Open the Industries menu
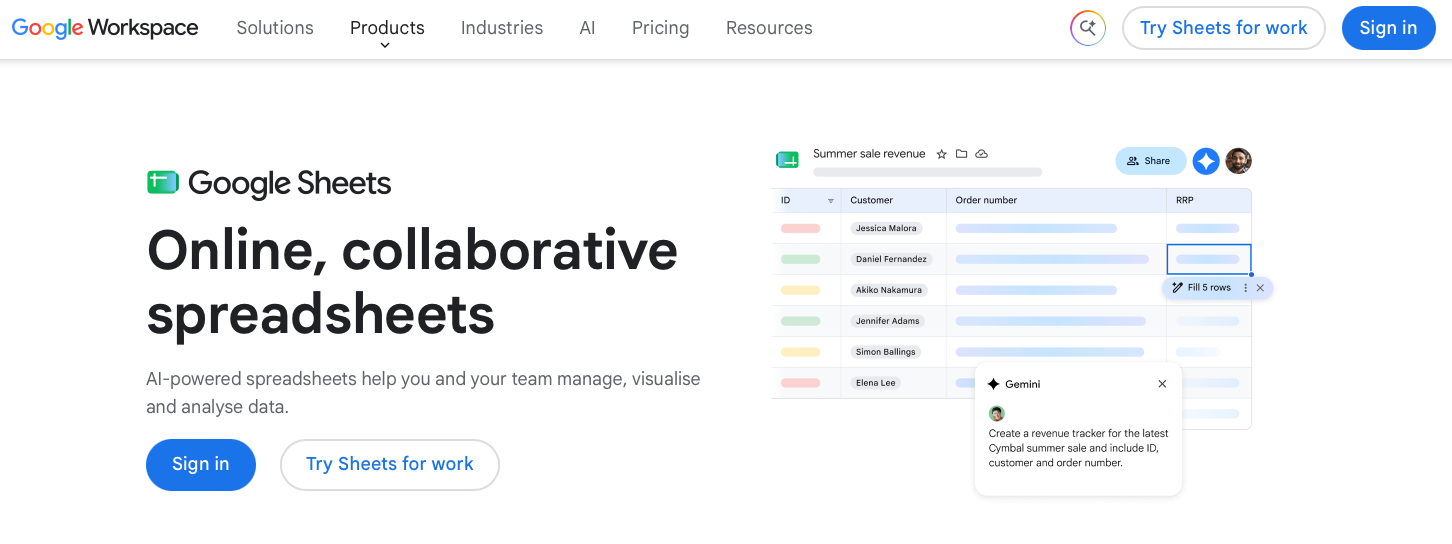 pos(502,28)
